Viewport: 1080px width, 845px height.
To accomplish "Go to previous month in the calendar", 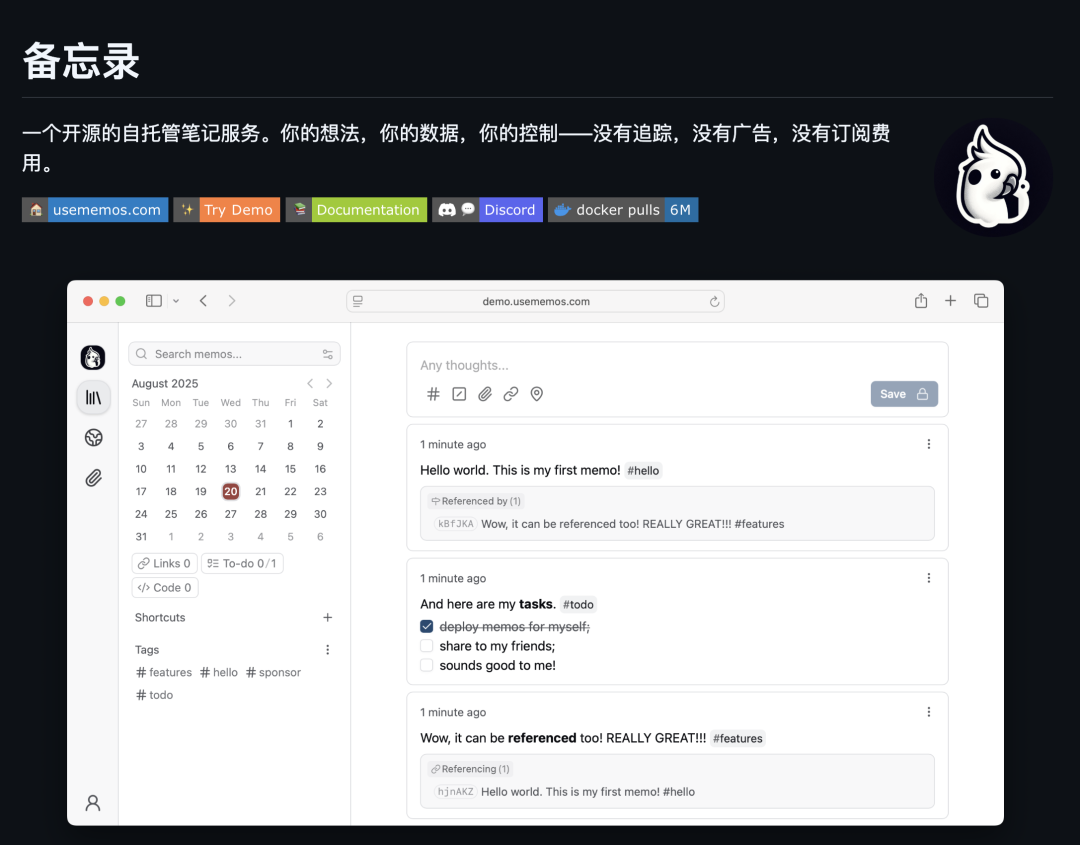I will (x=310, y=383).
